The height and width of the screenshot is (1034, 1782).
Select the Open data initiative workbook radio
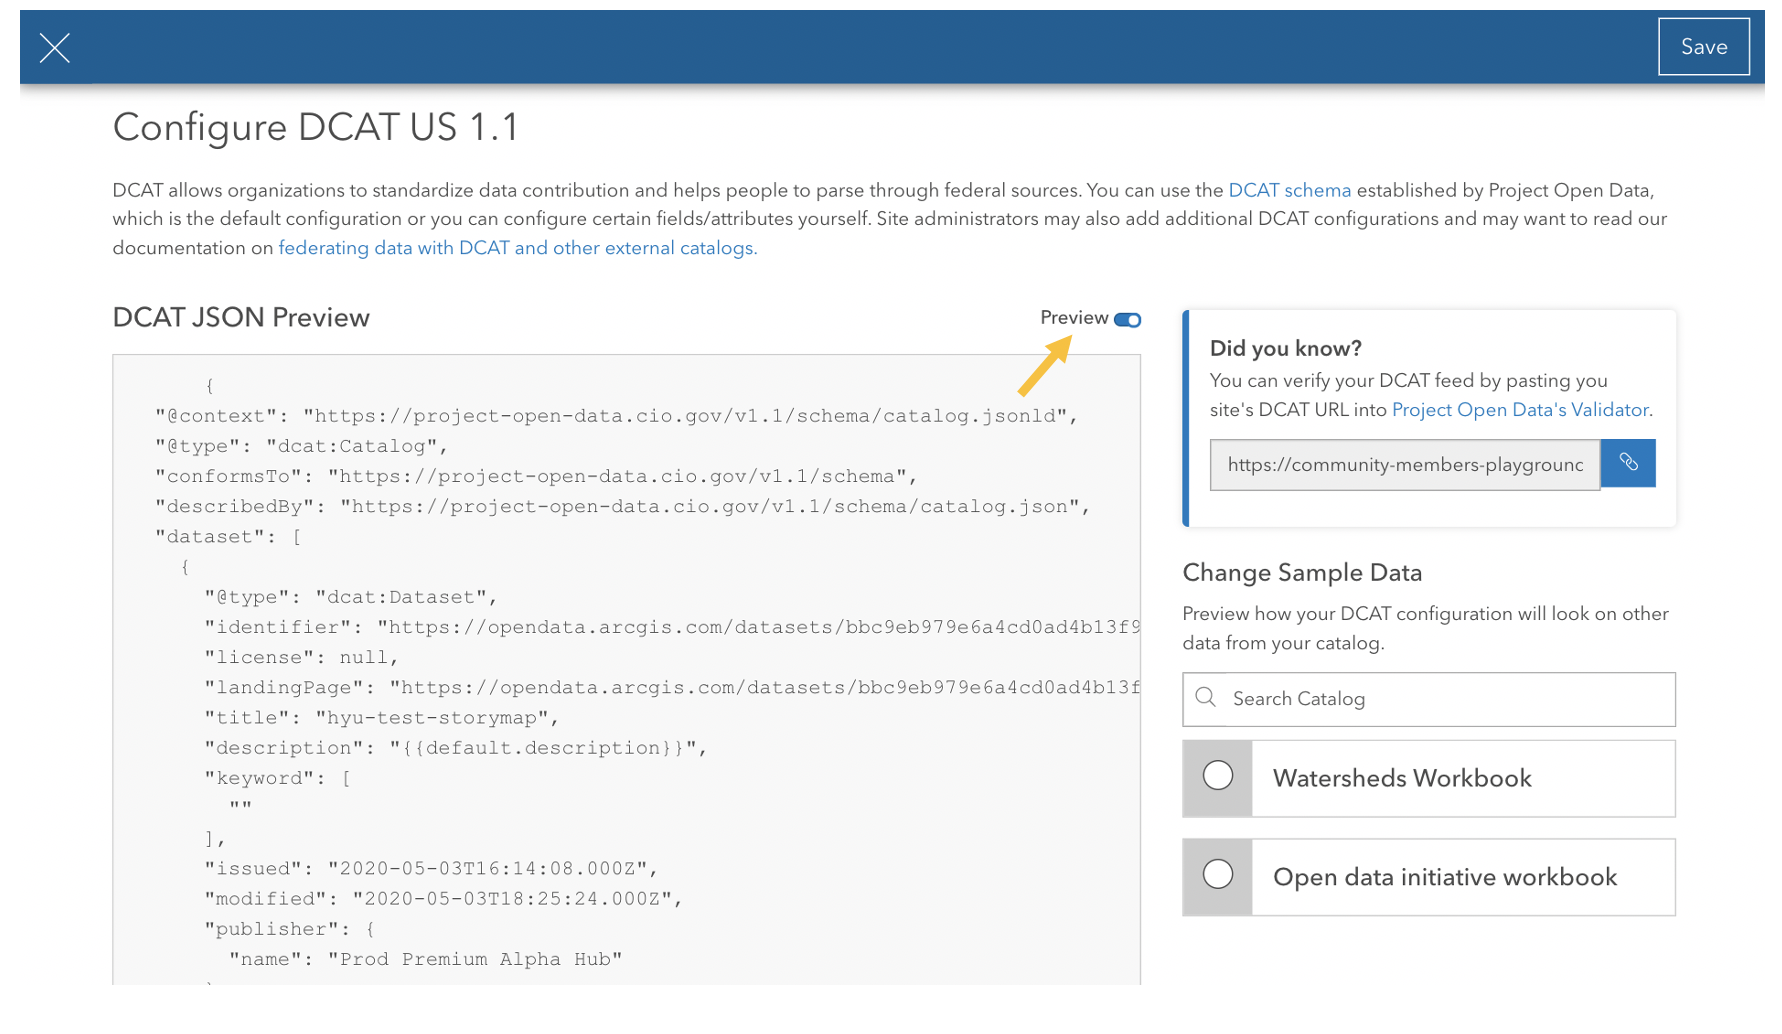[x=1217, y=875]
